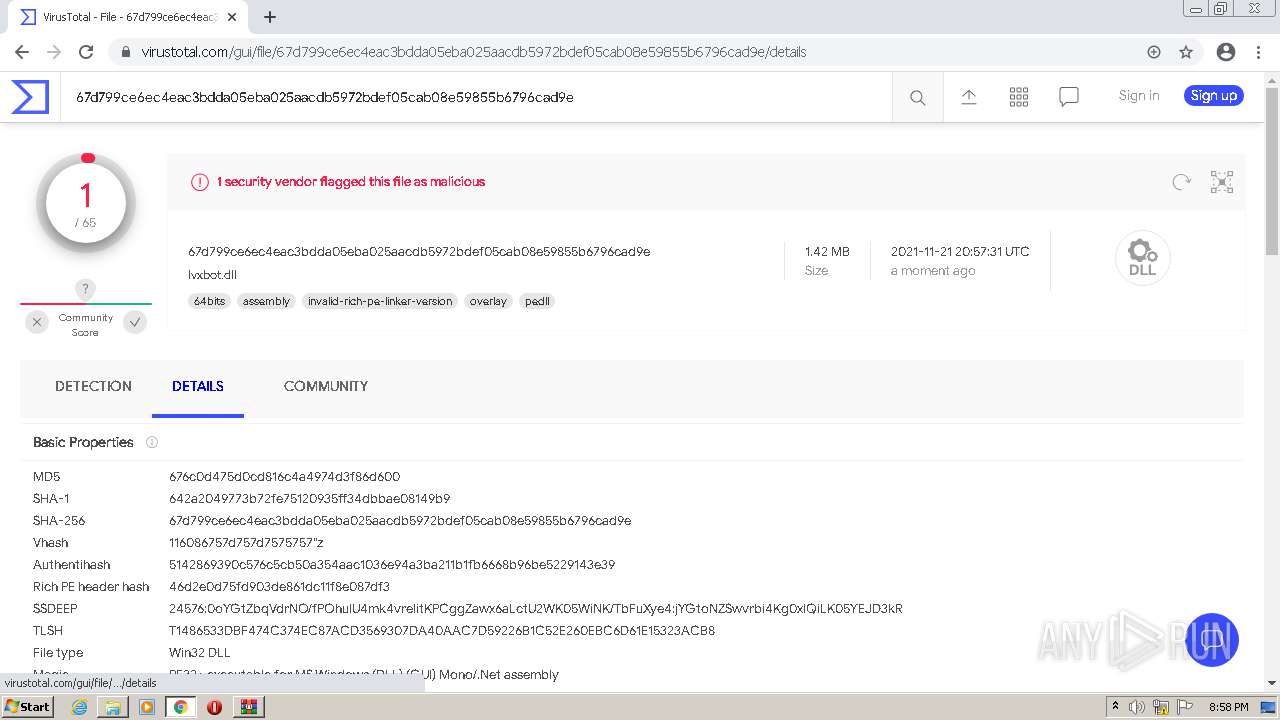
Task: Select the SHA-1 hash value
Action: tap(309, 499)
